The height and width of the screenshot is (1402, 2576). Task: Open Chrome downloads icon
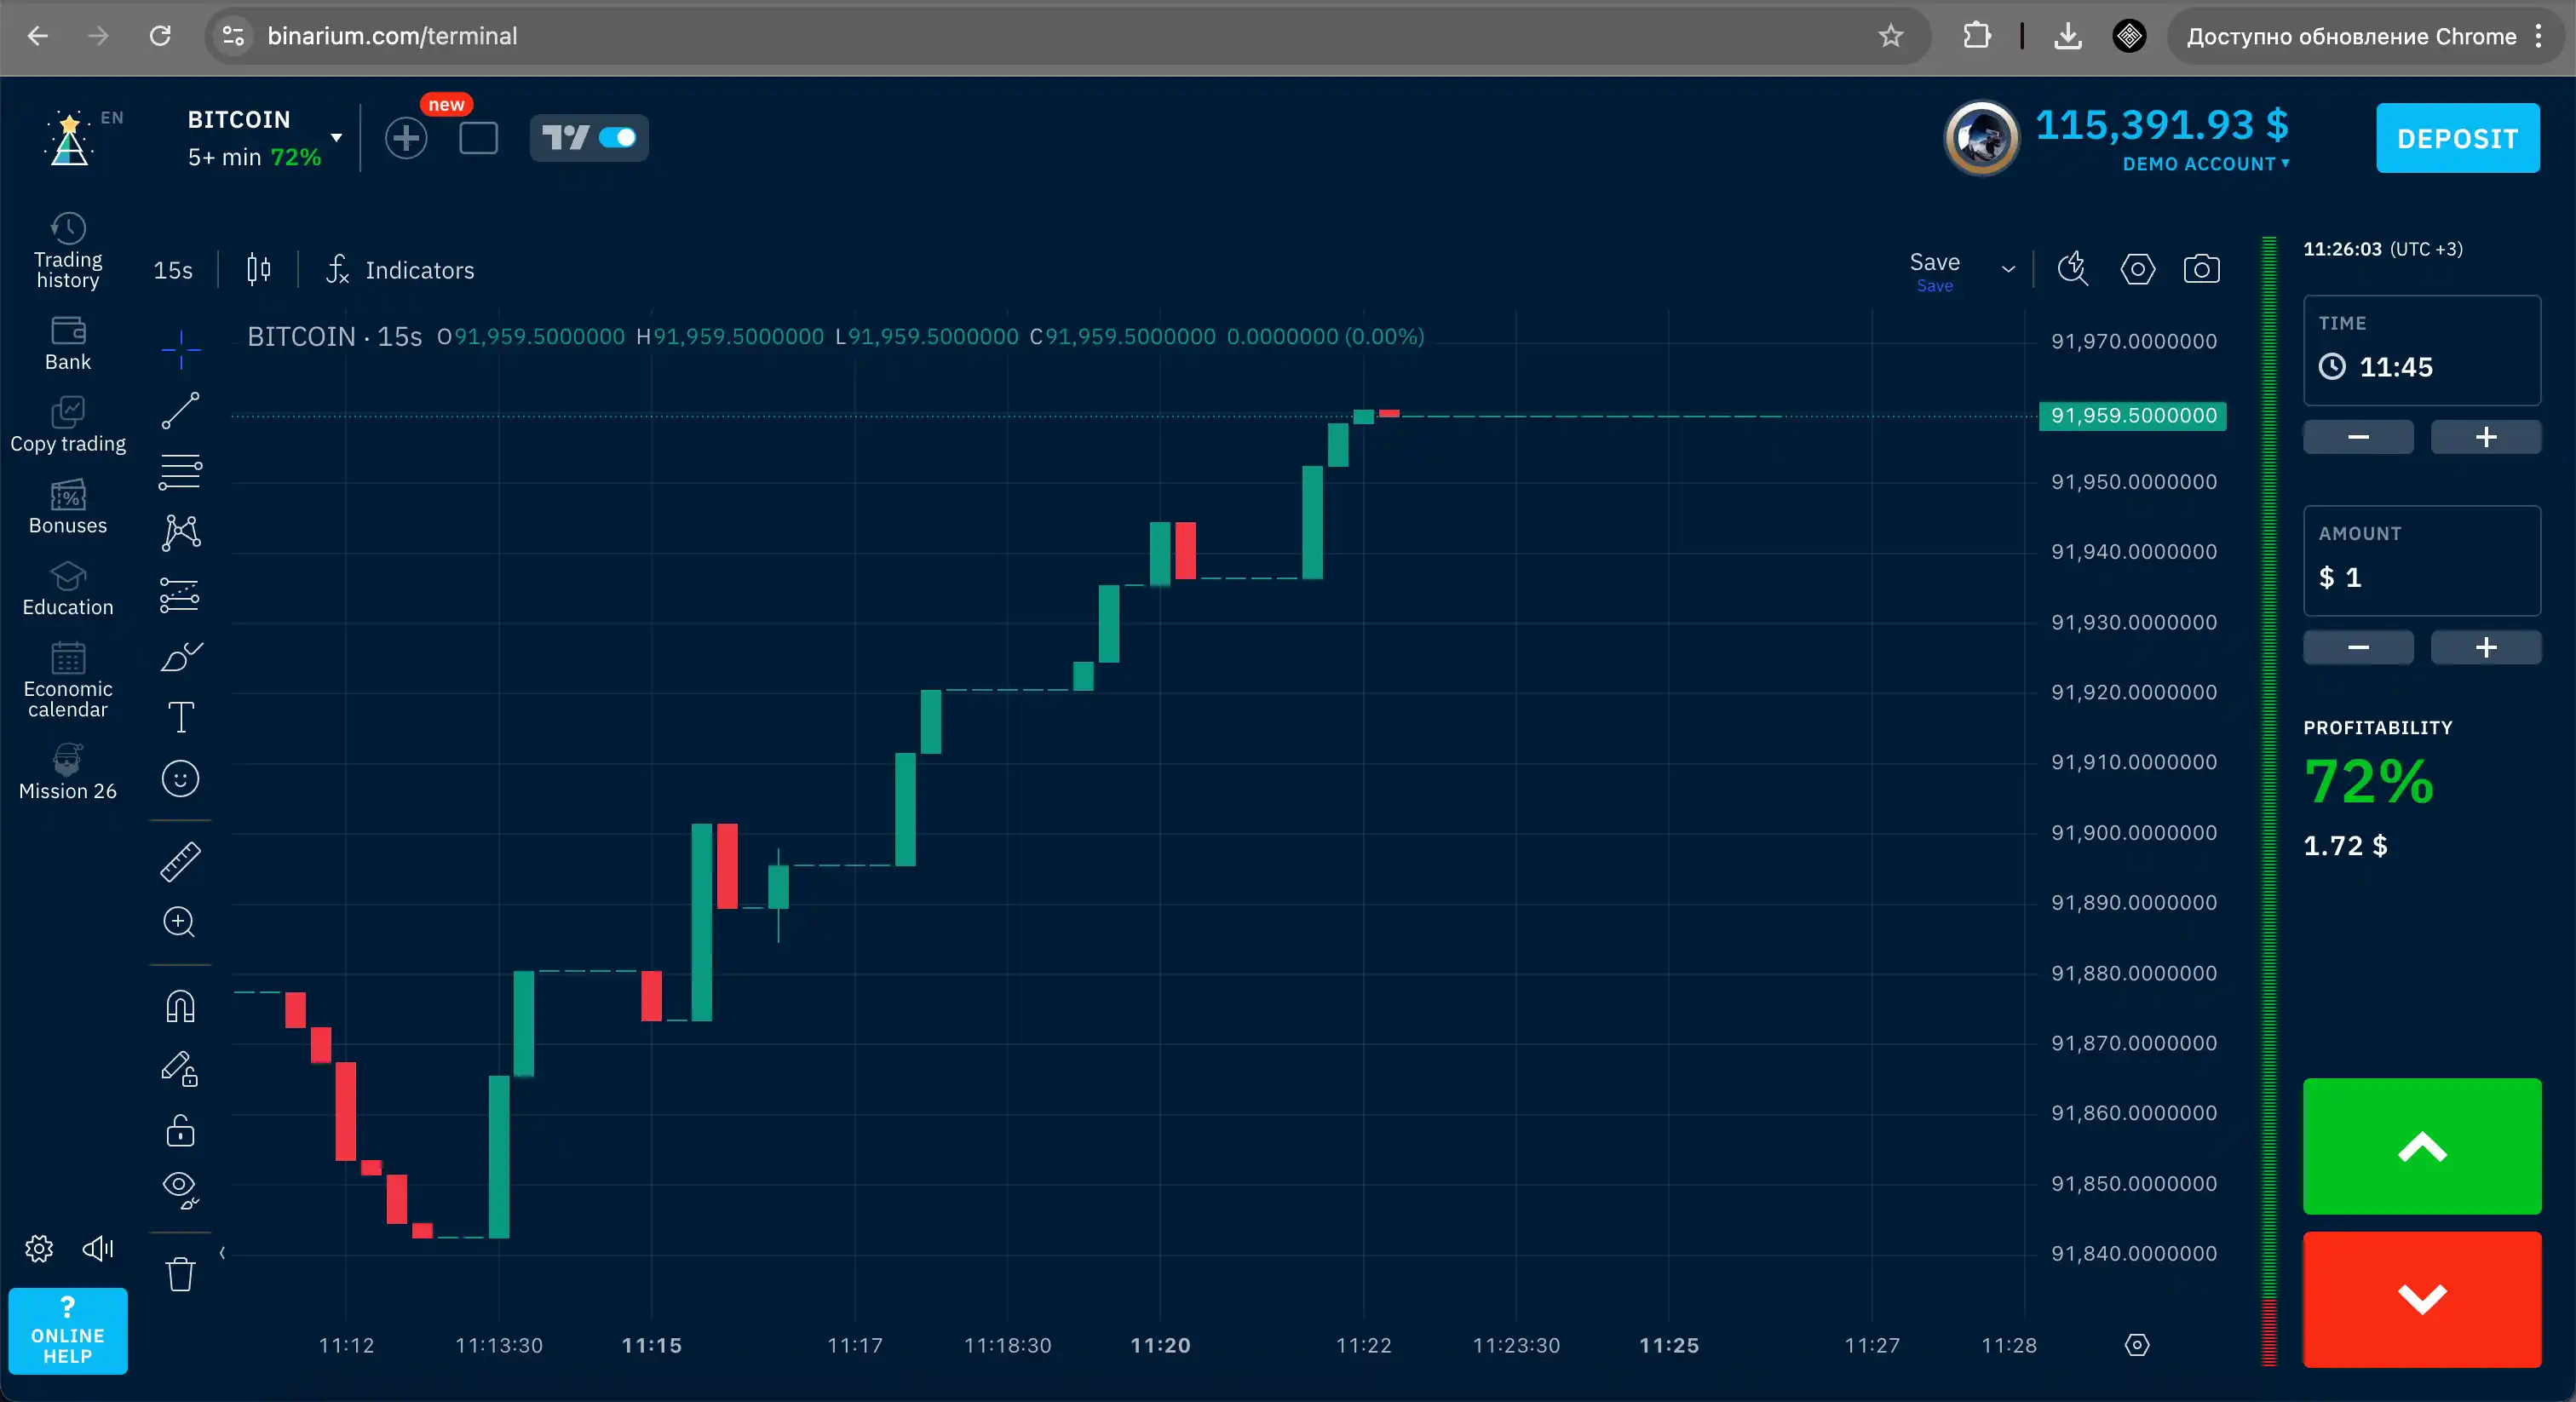coord(2067,36)
